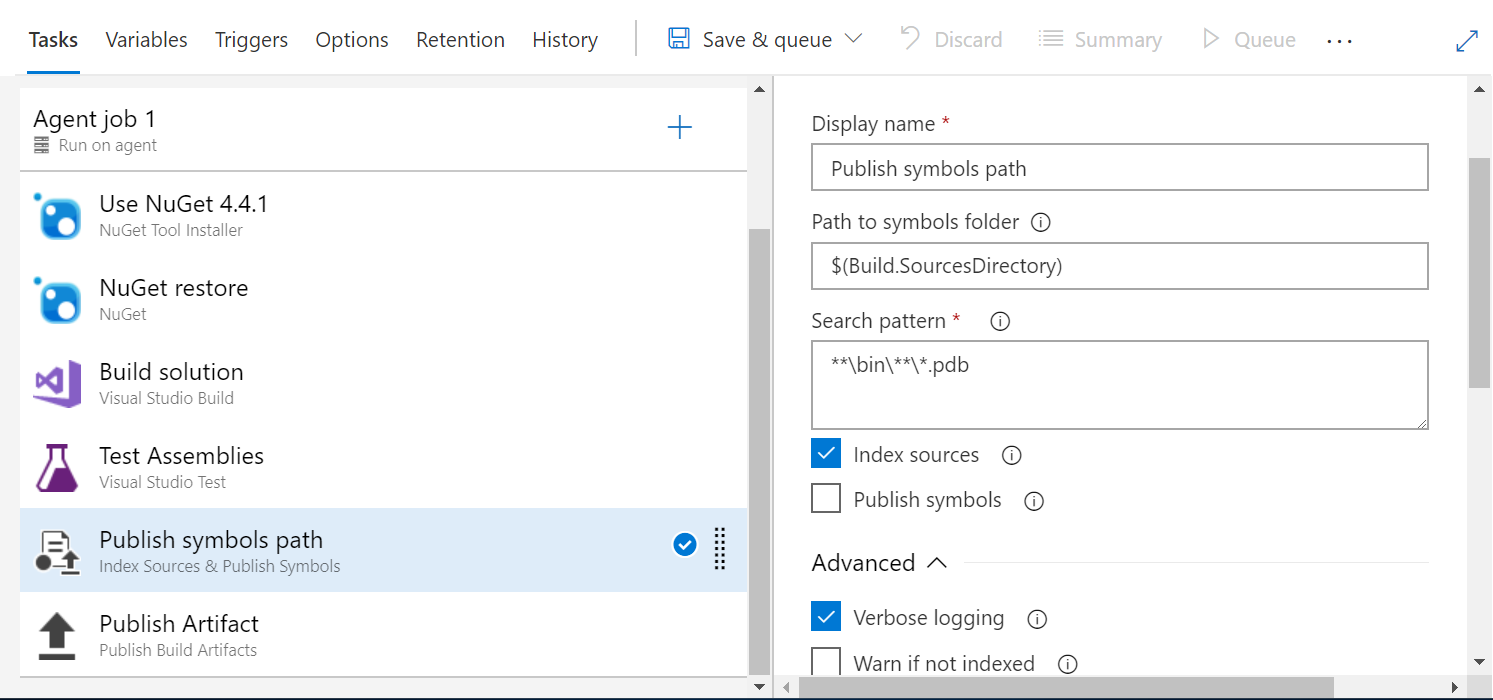Show info for Index sources
Image resolution: width=1493 pixels, height=700 pixels.
coord(1011,455)
